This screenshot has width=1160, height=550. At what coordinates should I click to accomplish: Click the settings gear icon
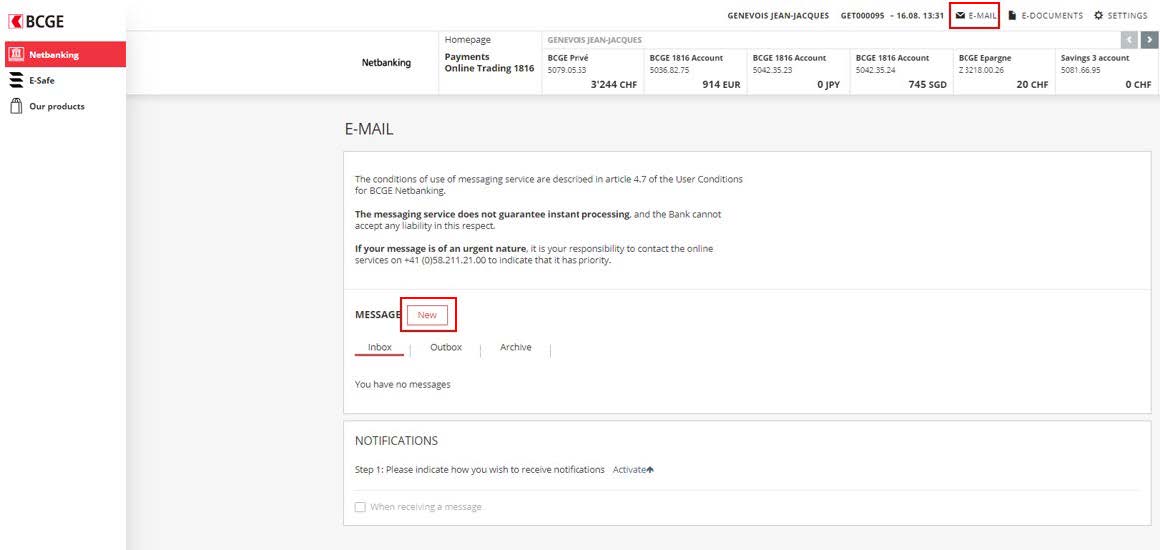(1099, 16)
